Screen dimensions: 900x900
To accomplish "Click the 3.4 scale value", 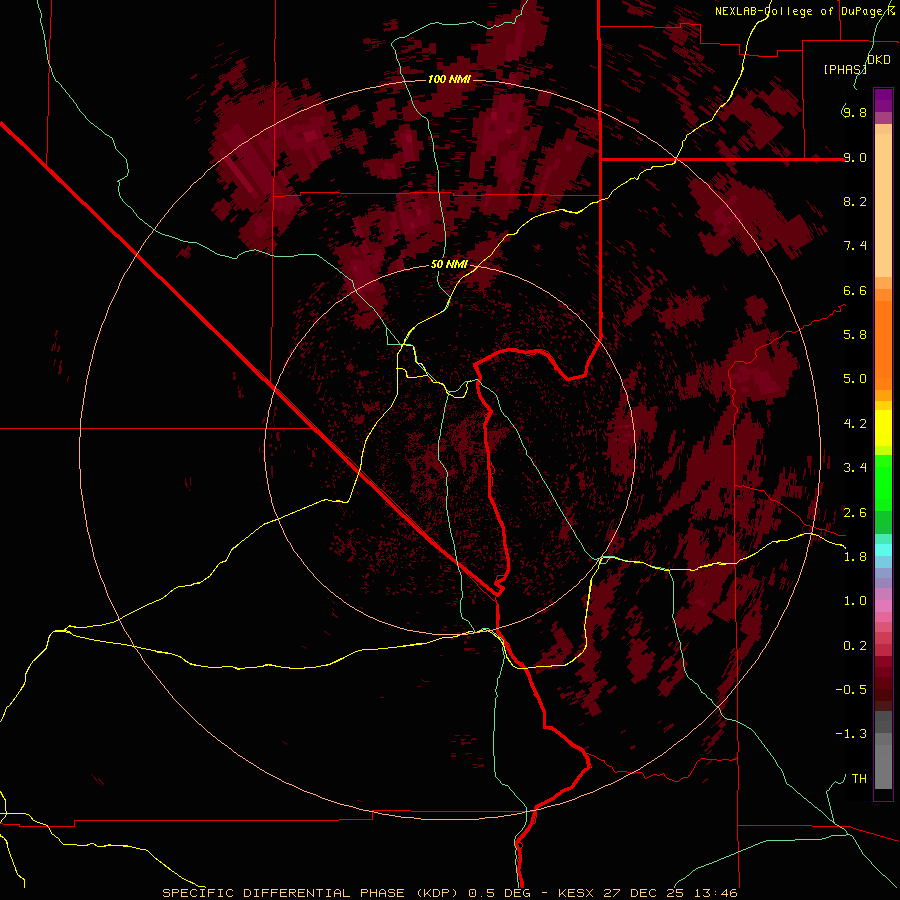I will (x=855, y=468).
